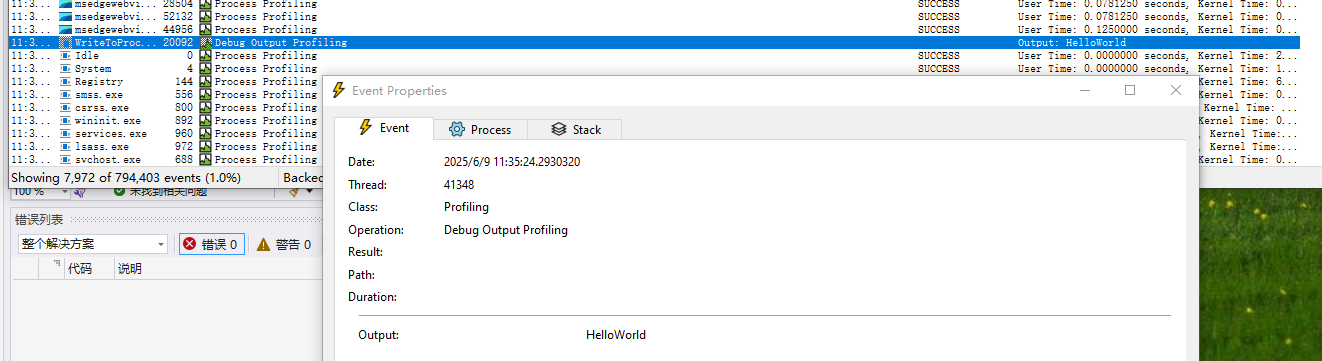This screenshot has height=361, width=1322.
Task: Click the SUCCESS result in the System row
Action: click(938, 69)
